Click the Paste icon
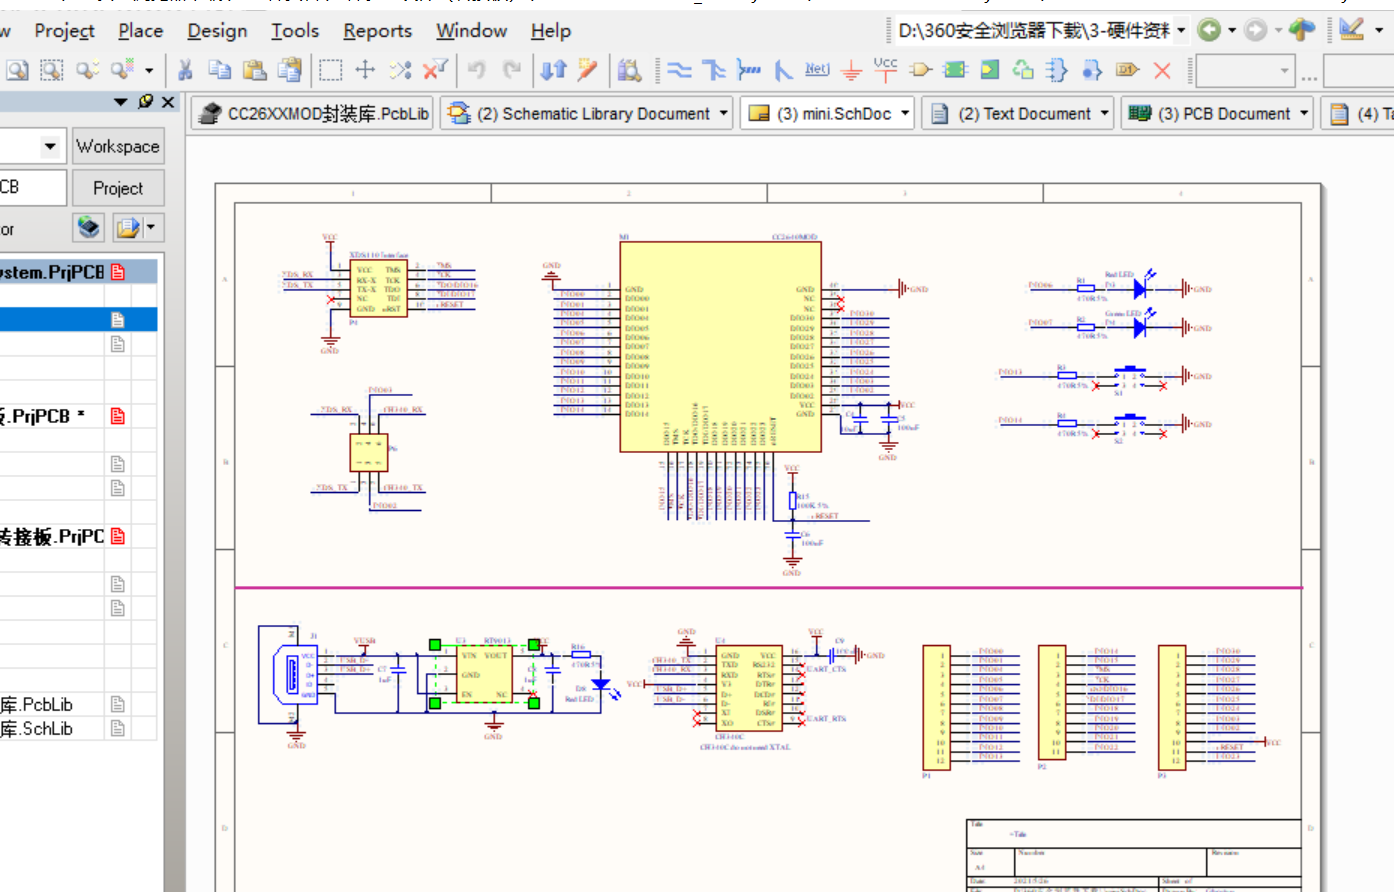The image size is (1394, 892). 254,69
